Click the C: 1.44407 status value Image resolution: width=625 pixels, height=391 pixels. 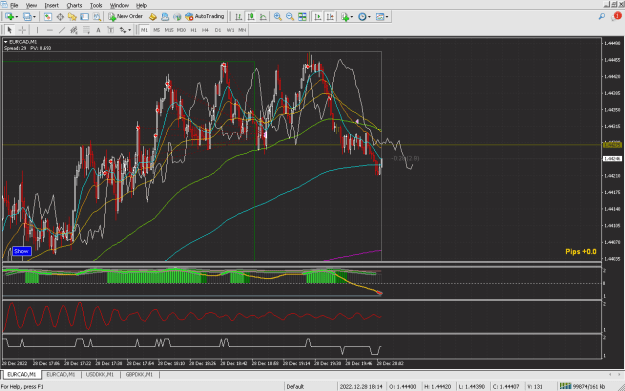506,387
